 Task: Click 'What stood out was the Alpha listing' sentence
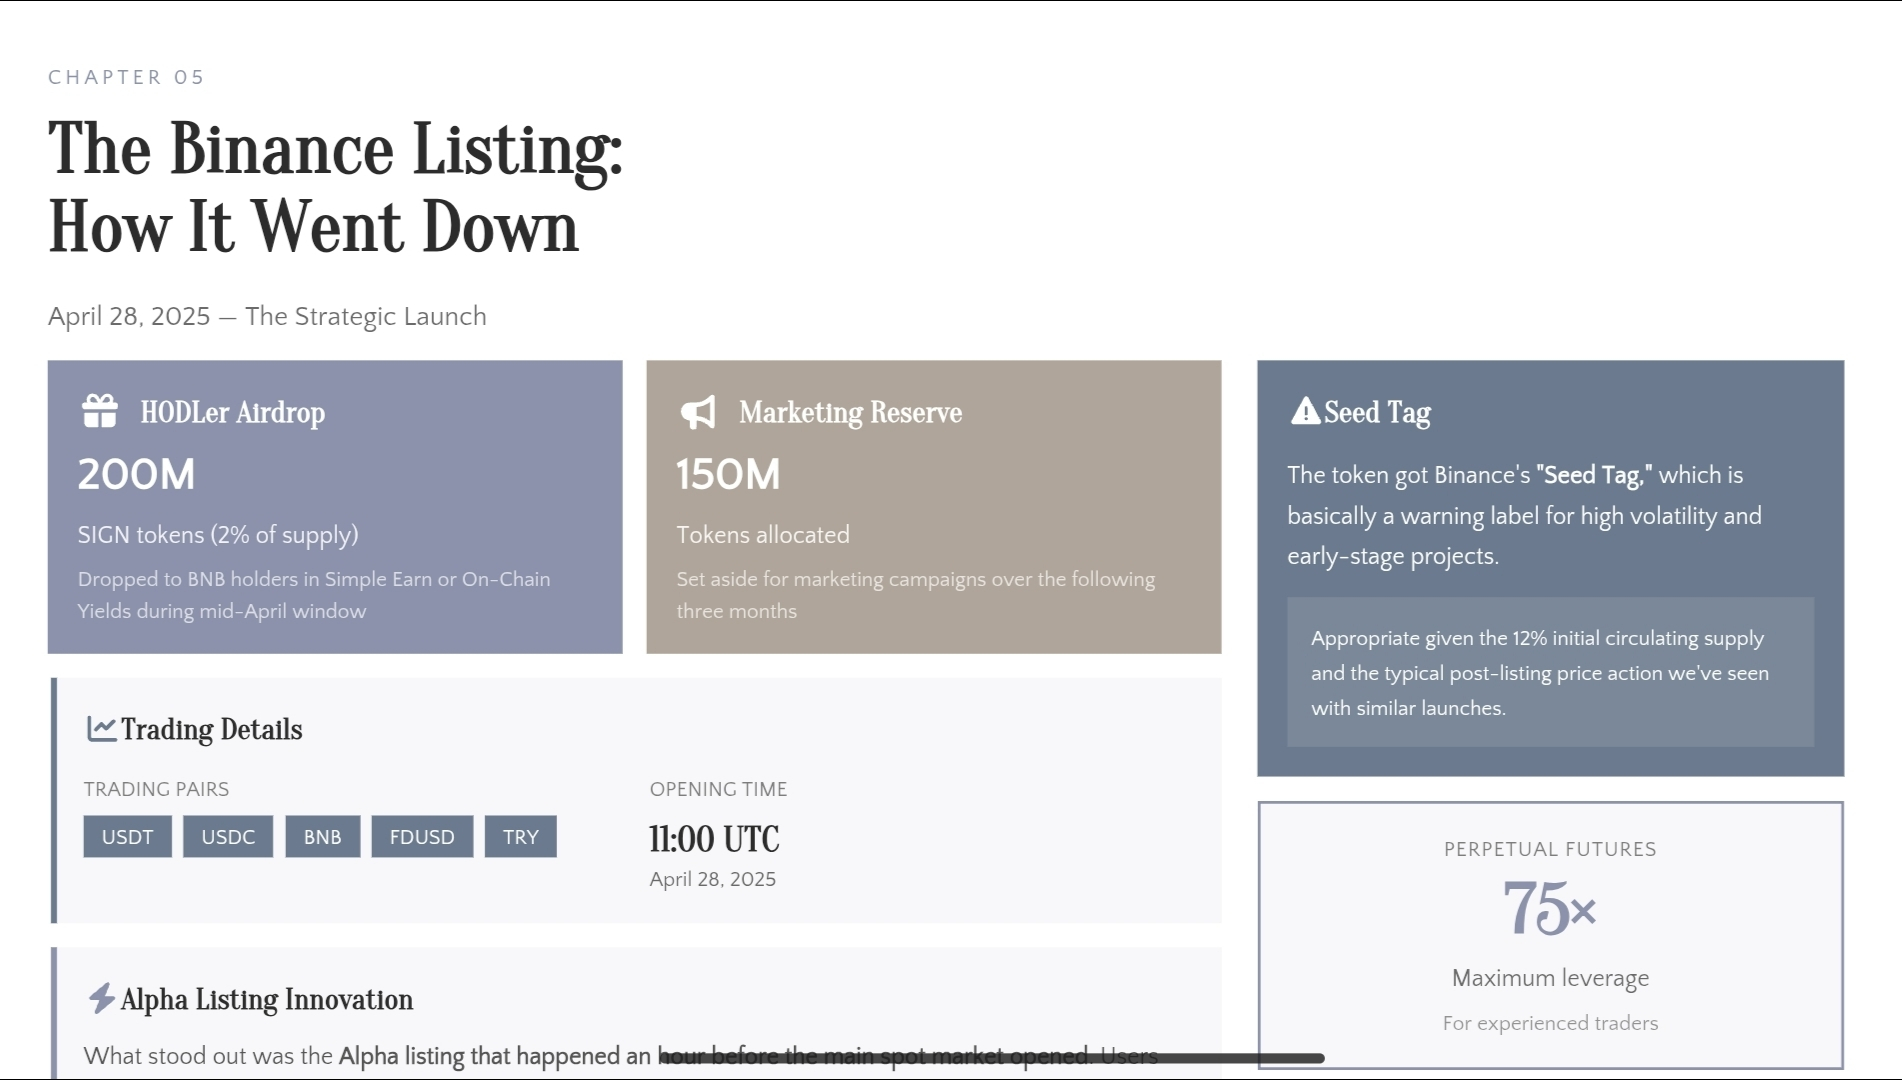pyautogui.click(x=620, y=1056)
